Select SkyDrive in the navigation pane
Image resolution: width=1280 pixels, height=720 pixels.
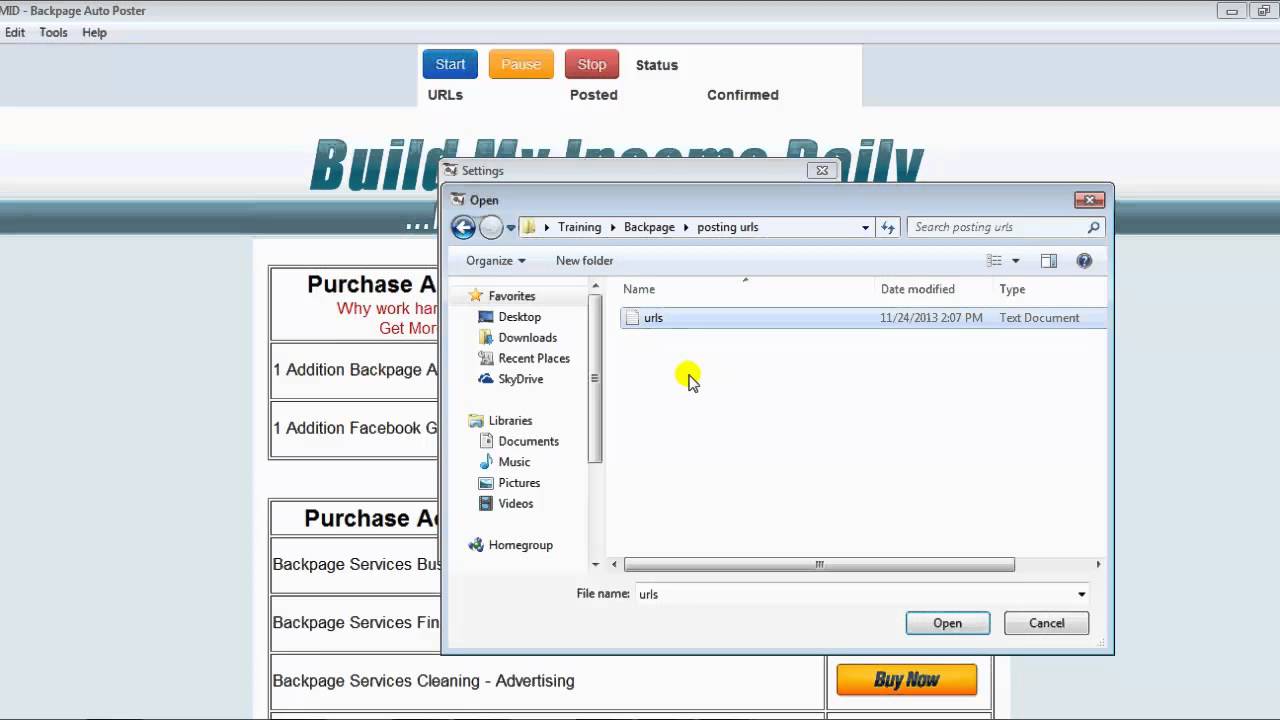click(x=520, y=379)
